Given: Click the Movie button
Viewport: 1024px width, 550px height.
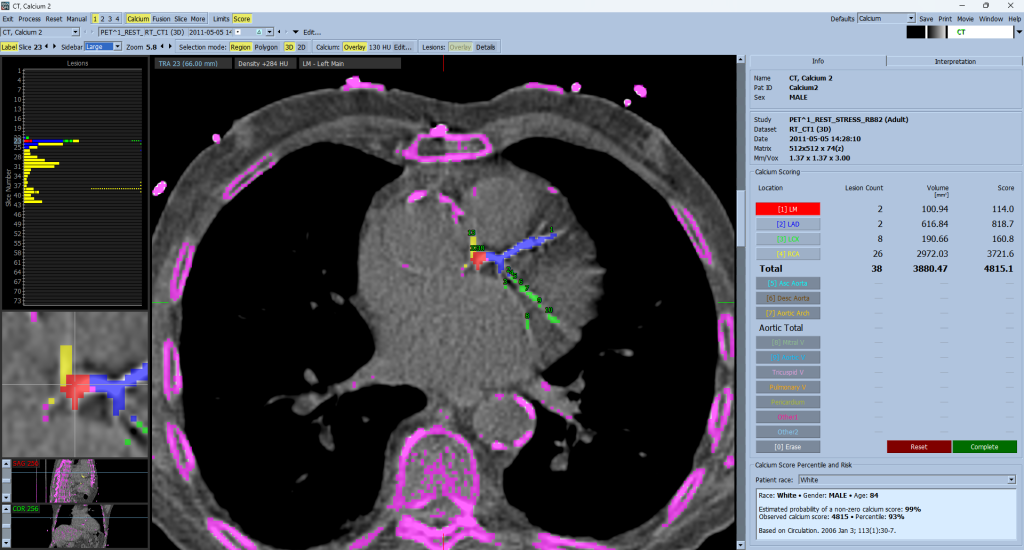Looking at the screenshot, I should pyautogui.click(x=965, y=19).
